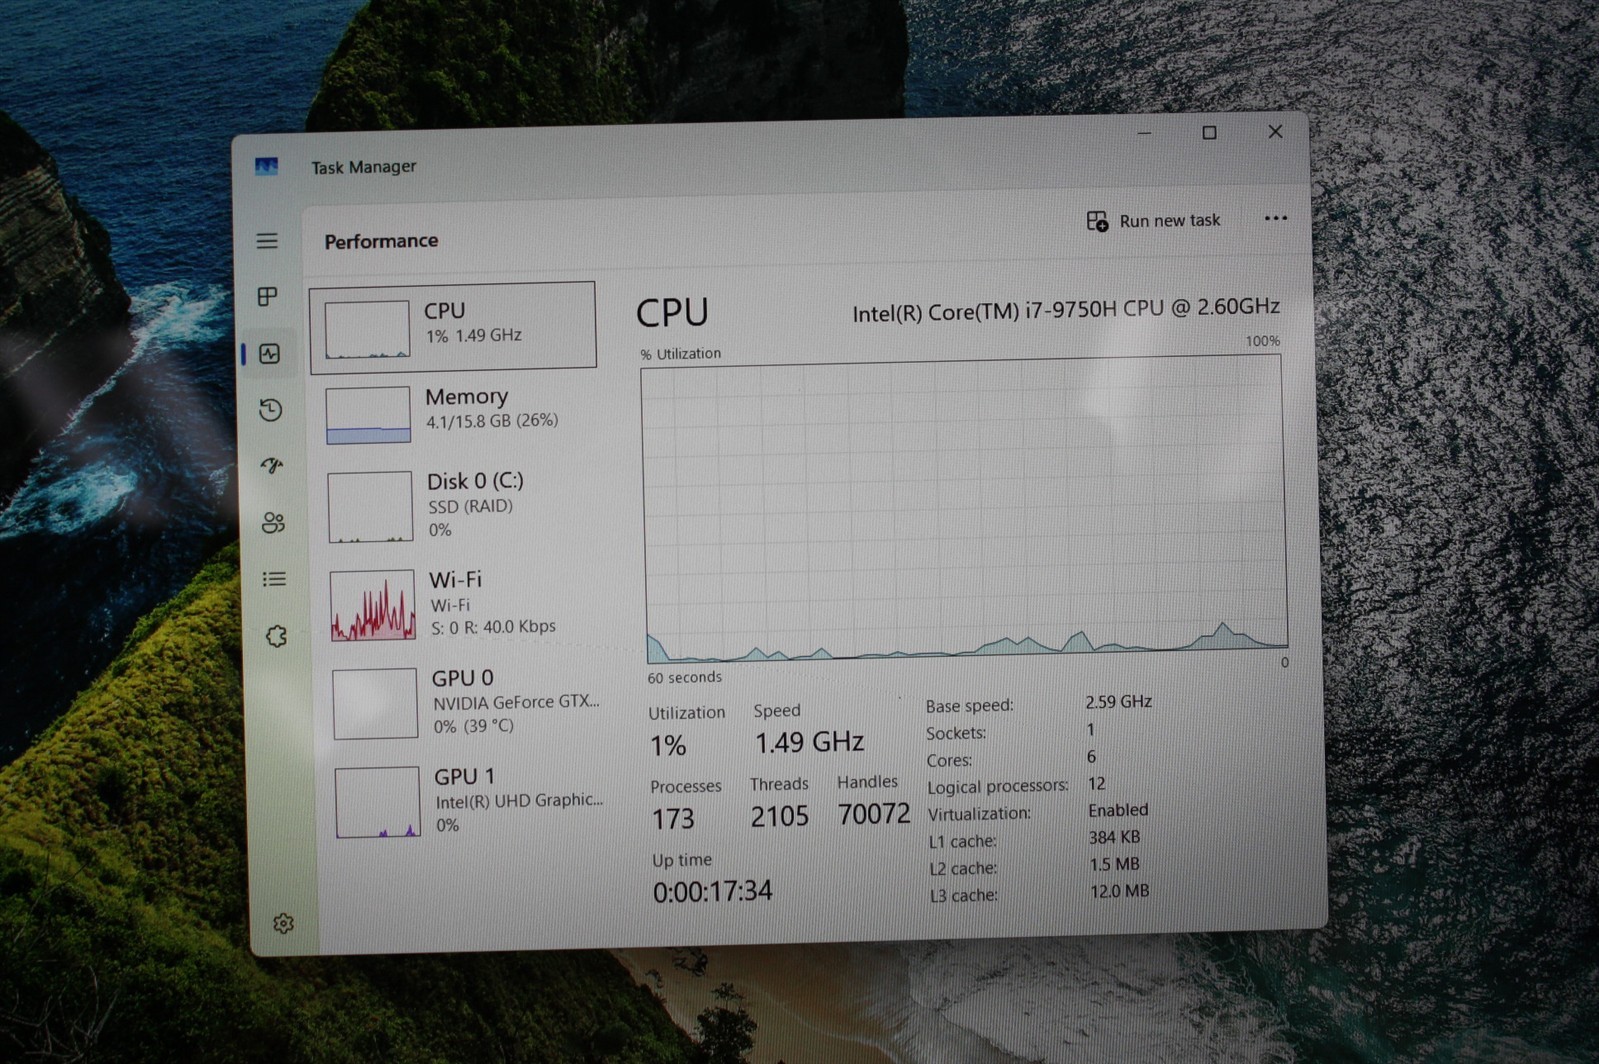Click the Up time 0:00:17:34 value
Viewport: 1599px width, 1064px height.
point(712,891)
